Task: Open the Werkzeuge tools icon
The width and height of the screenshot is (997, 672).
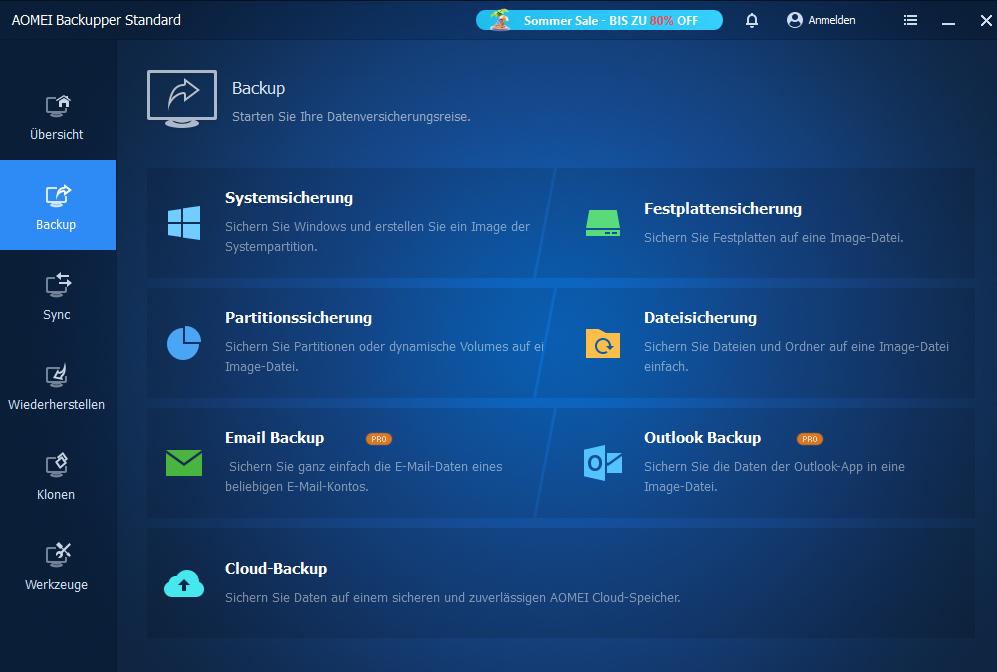Action: [58, 555]
